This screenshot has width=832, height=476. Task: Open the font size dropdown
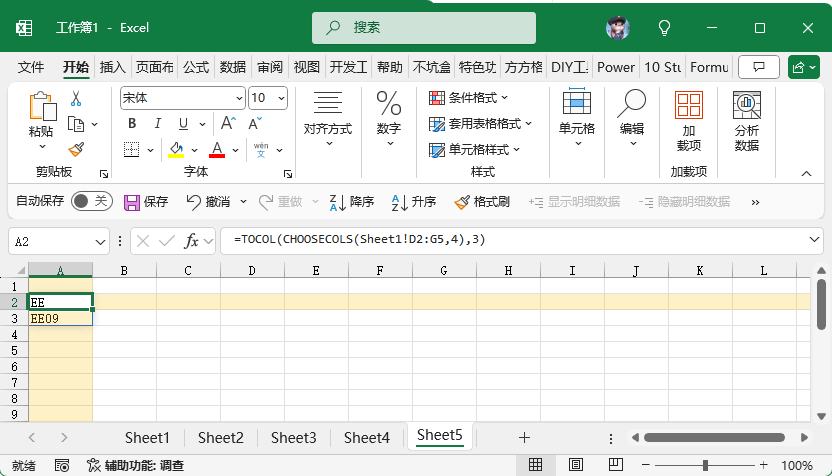(281, 98)
